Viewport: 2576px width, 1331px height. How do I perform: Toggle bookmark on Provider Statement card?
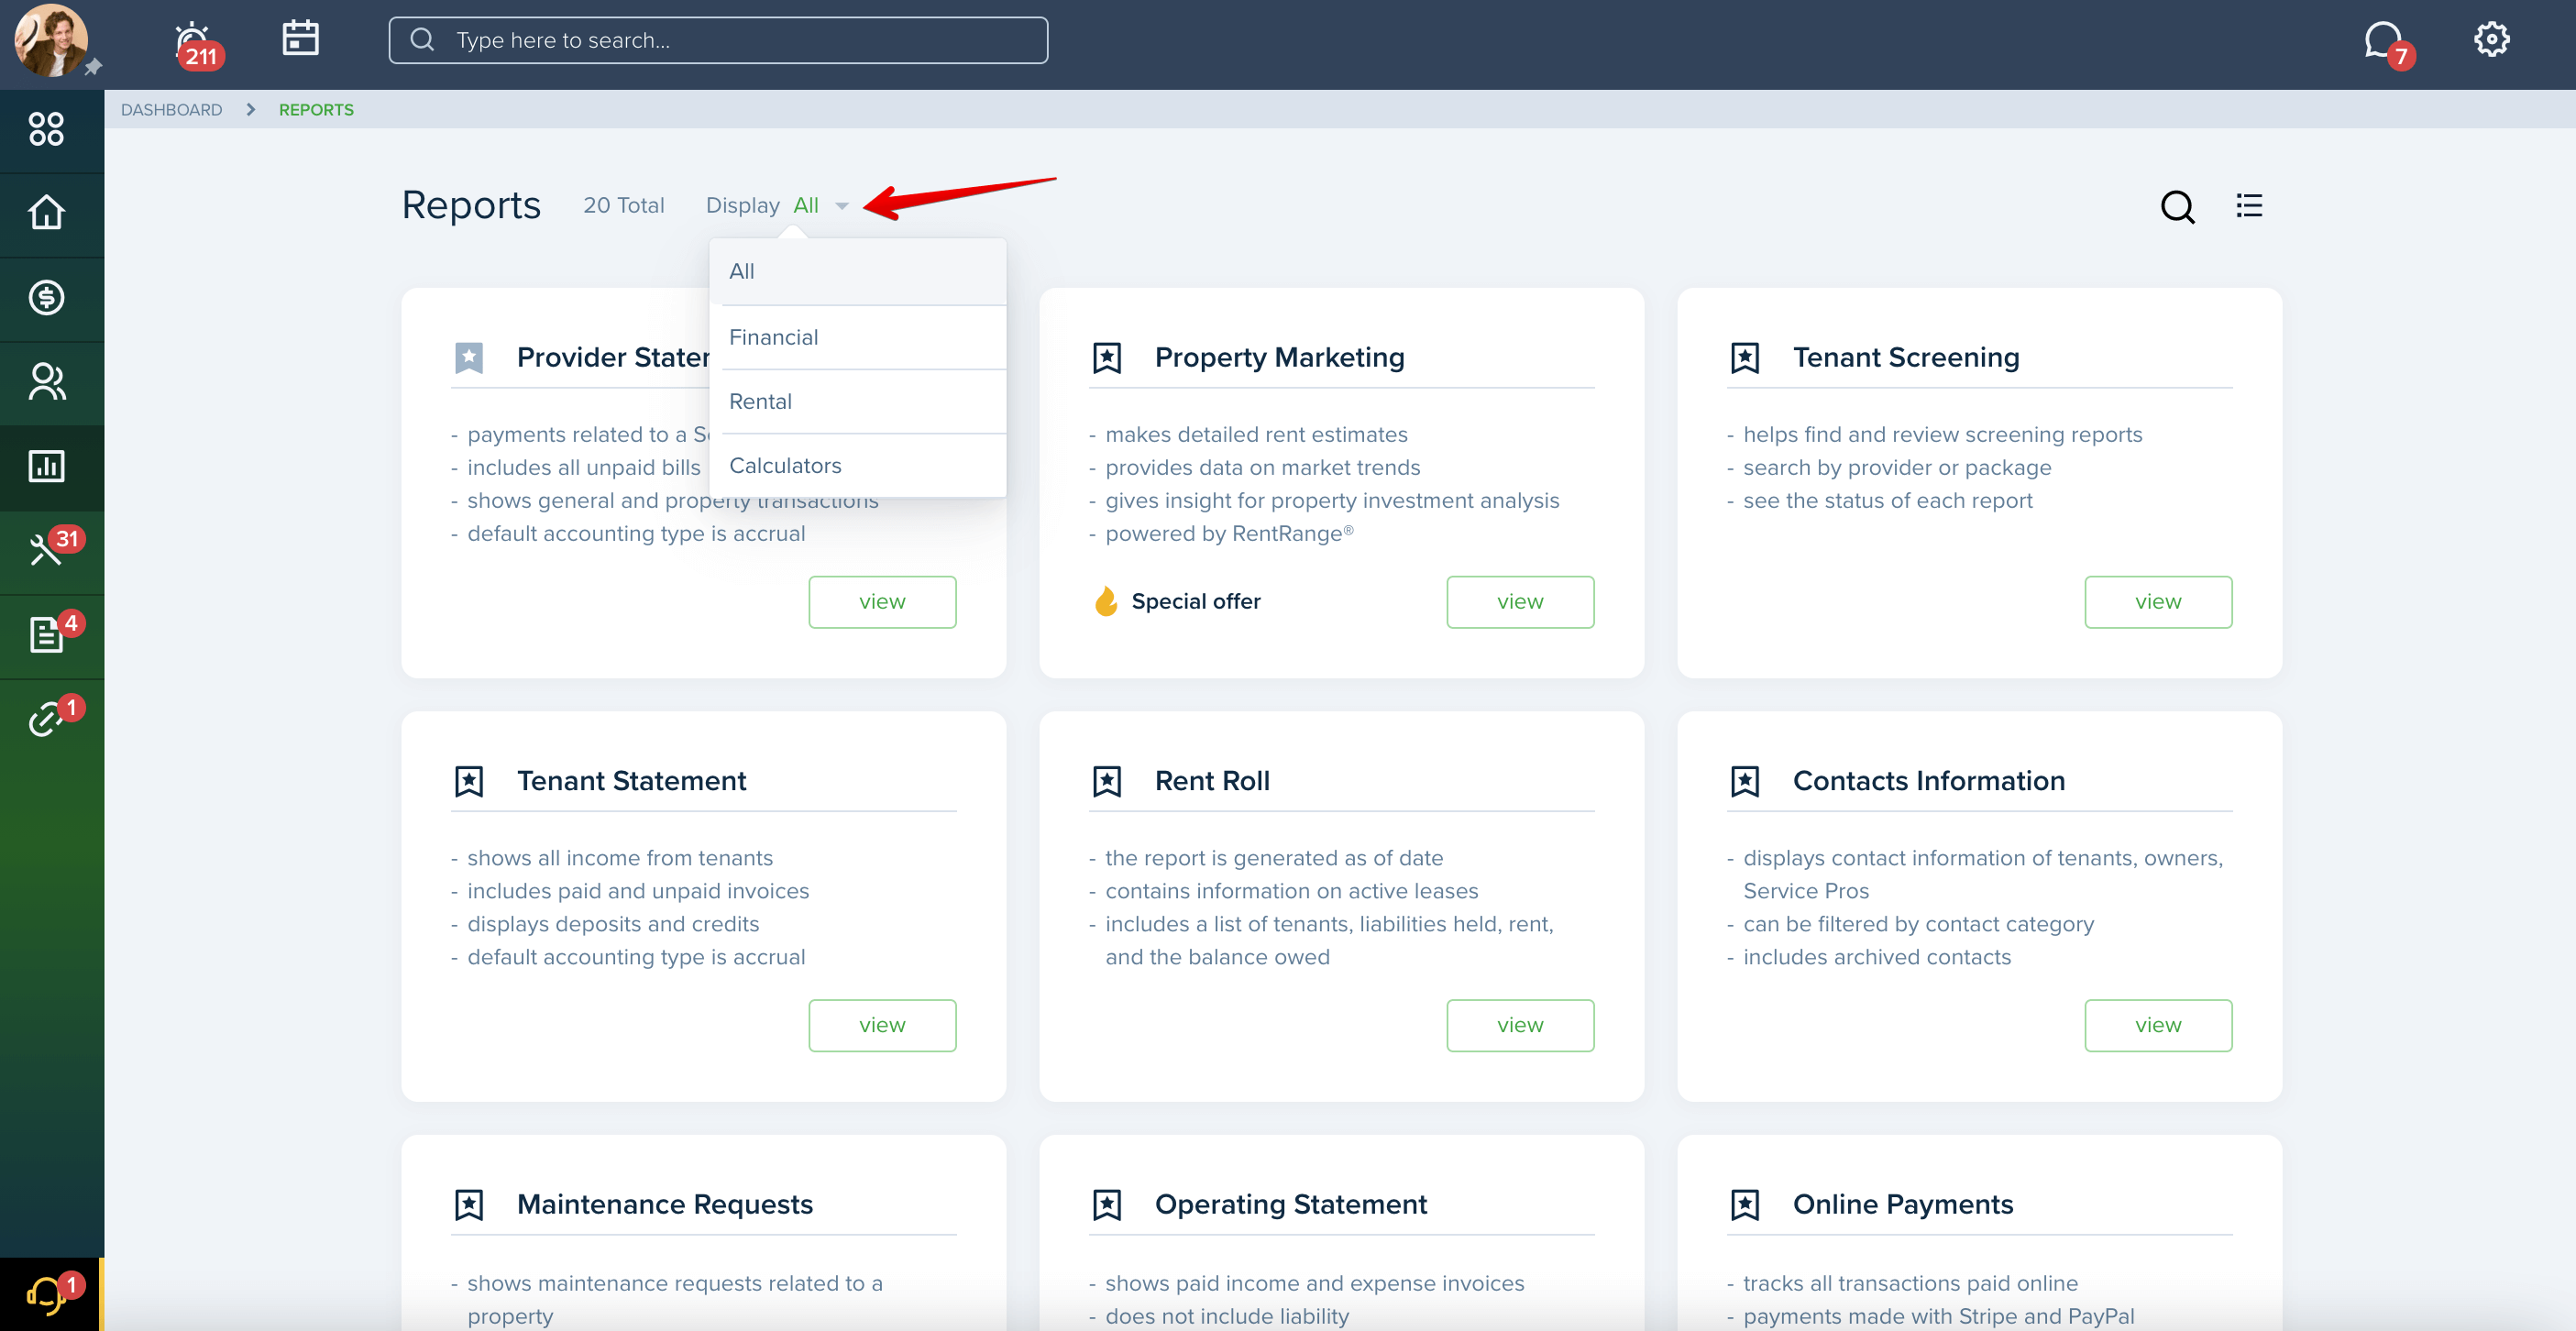468,357
